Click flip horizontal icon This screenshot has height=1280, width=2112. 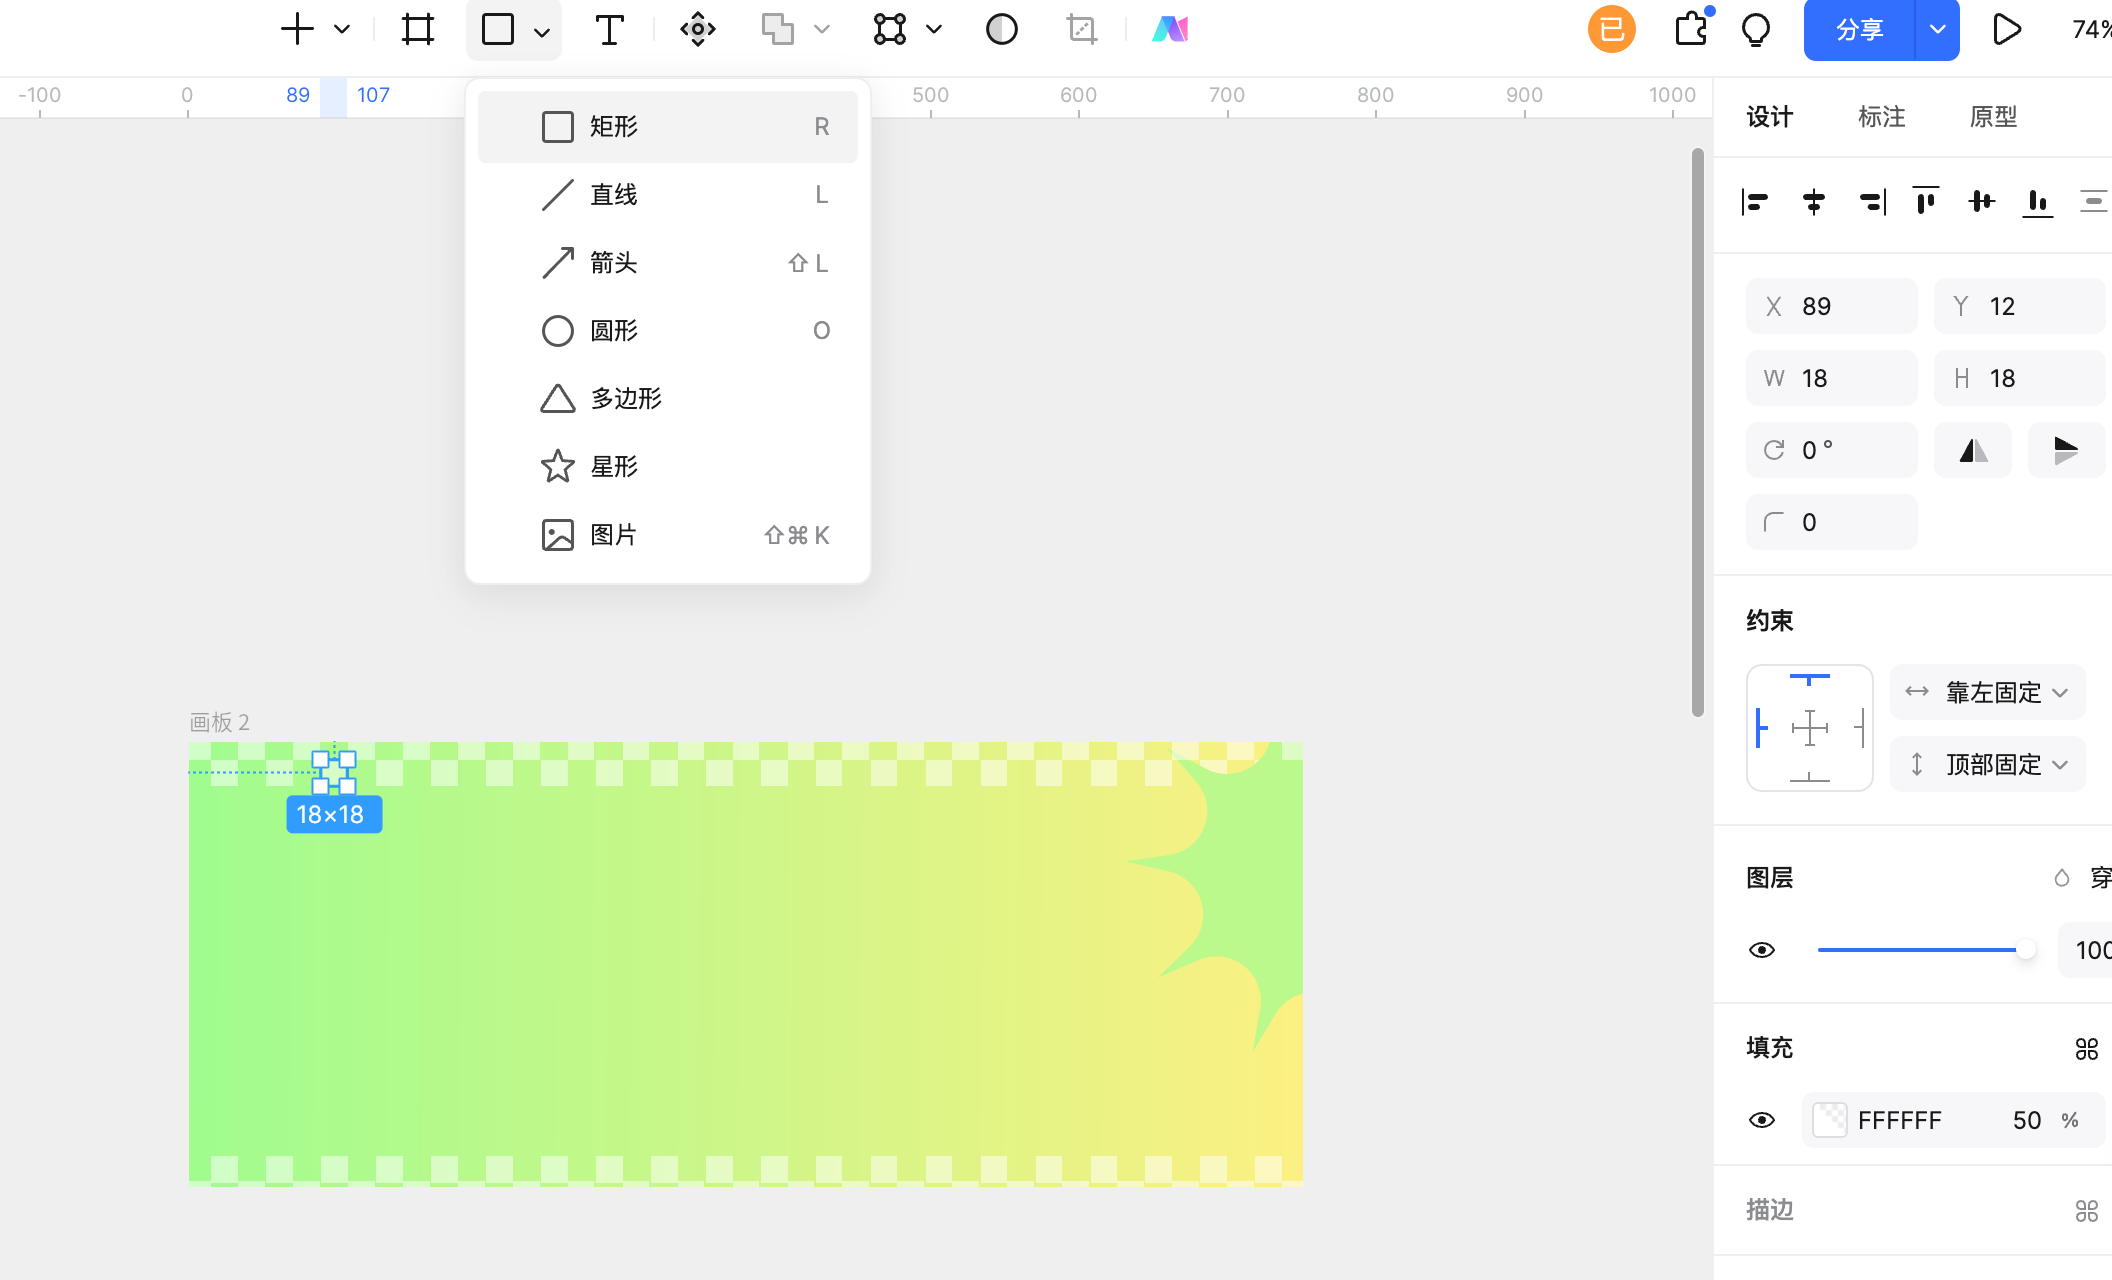[1973, 450]
